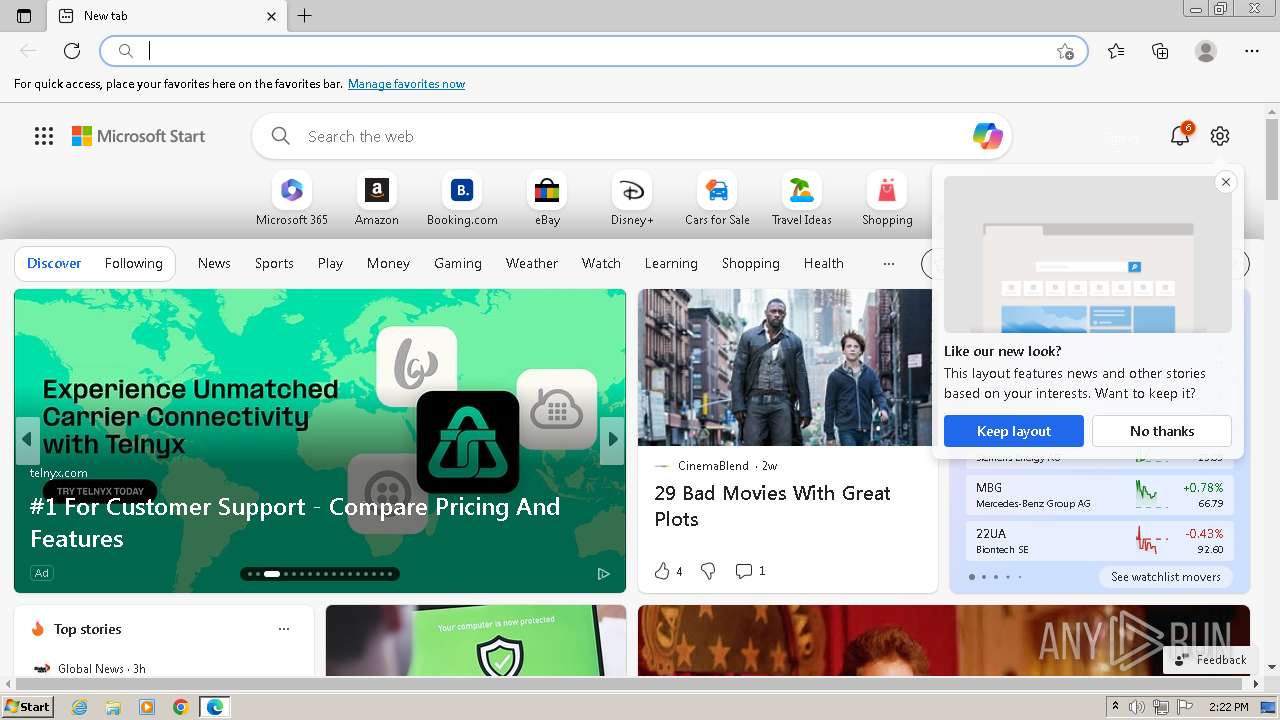Open Edge Settings and more menu
Image resolution: width=1280 pixels, height=720 pixels.
tap(1252, 51)
